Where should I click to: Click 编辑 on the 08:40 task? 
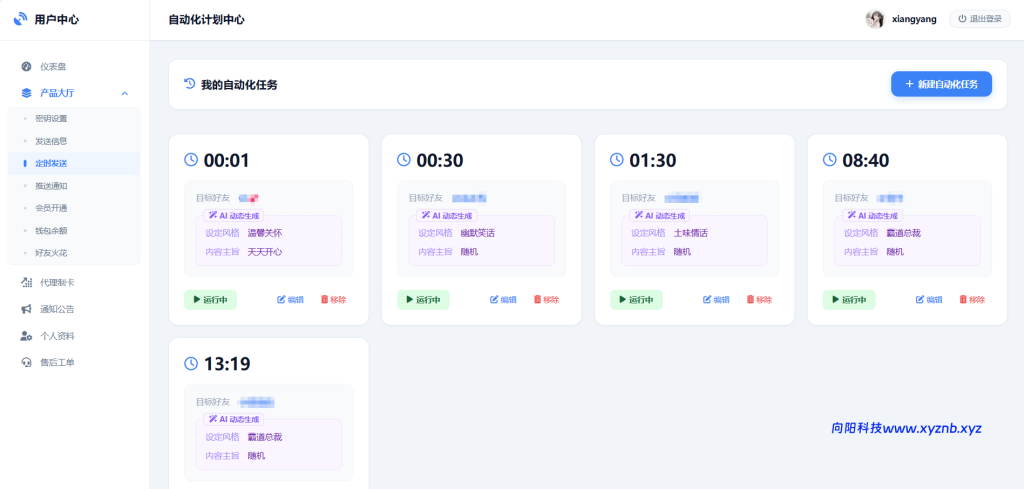(x=929, y=300)
